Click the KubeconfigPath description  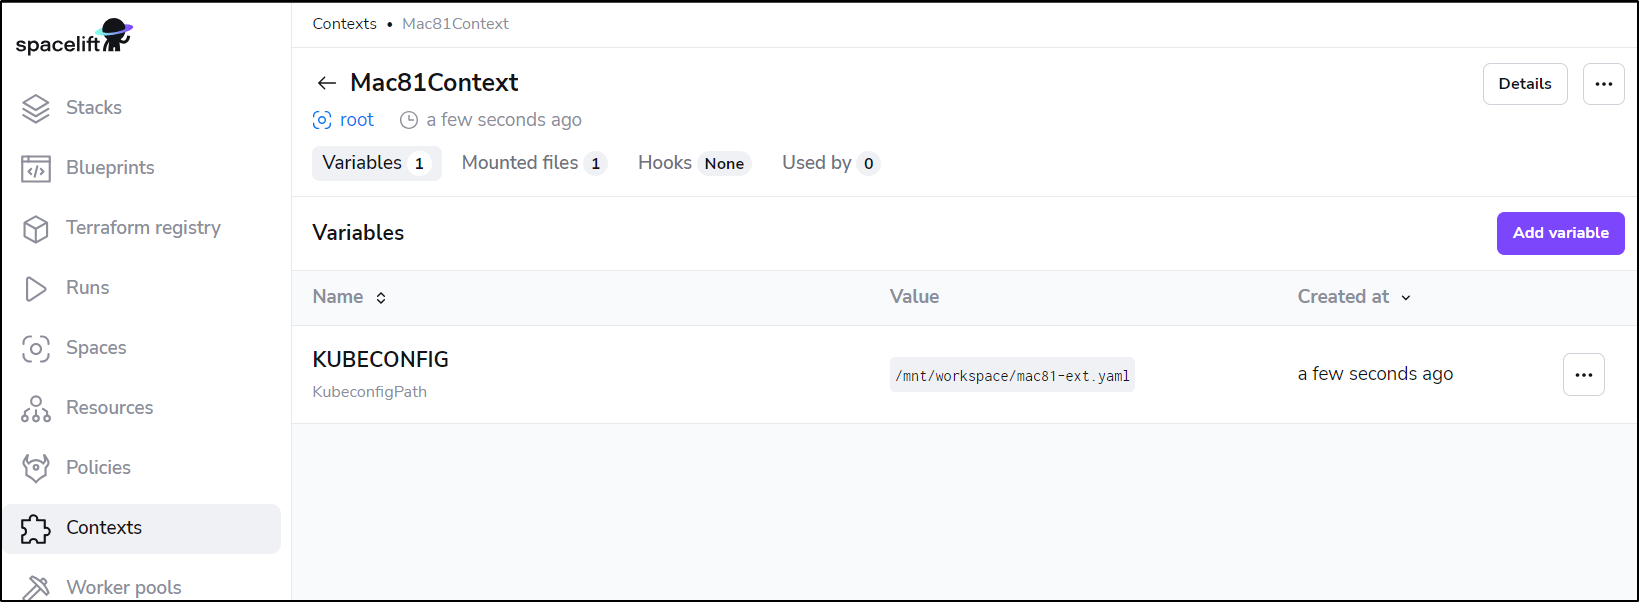pyautogui.click(x=370, y=392)
